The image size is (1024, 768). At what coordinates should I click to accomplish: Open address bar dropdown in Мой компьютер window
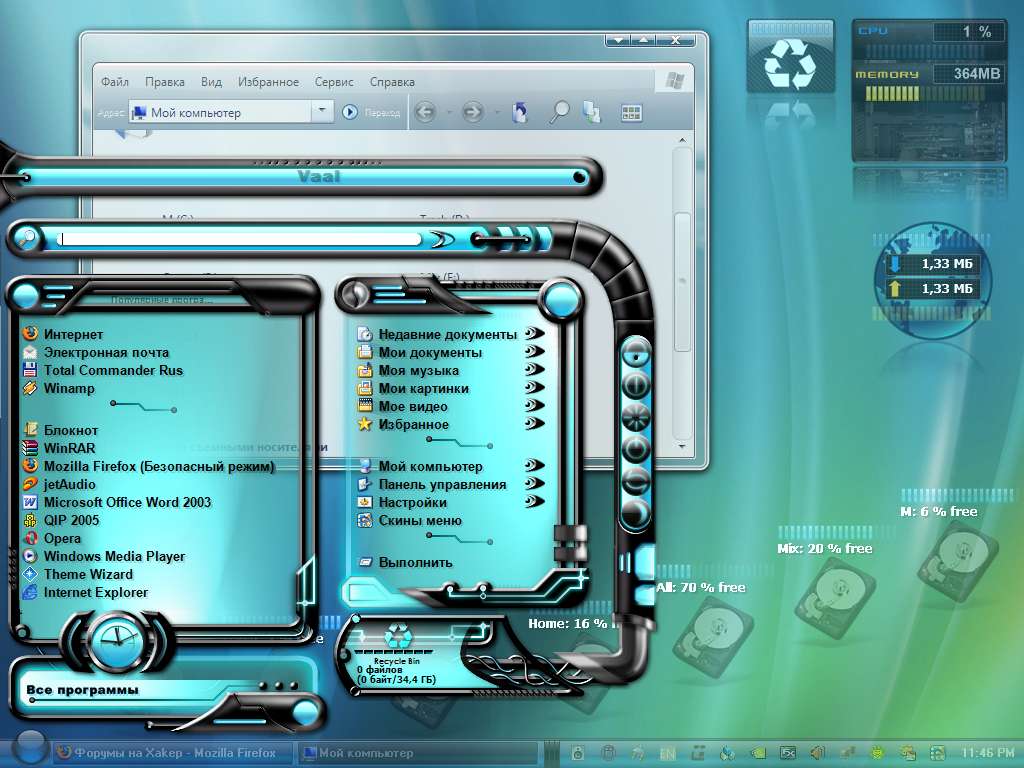coord(321,112)
